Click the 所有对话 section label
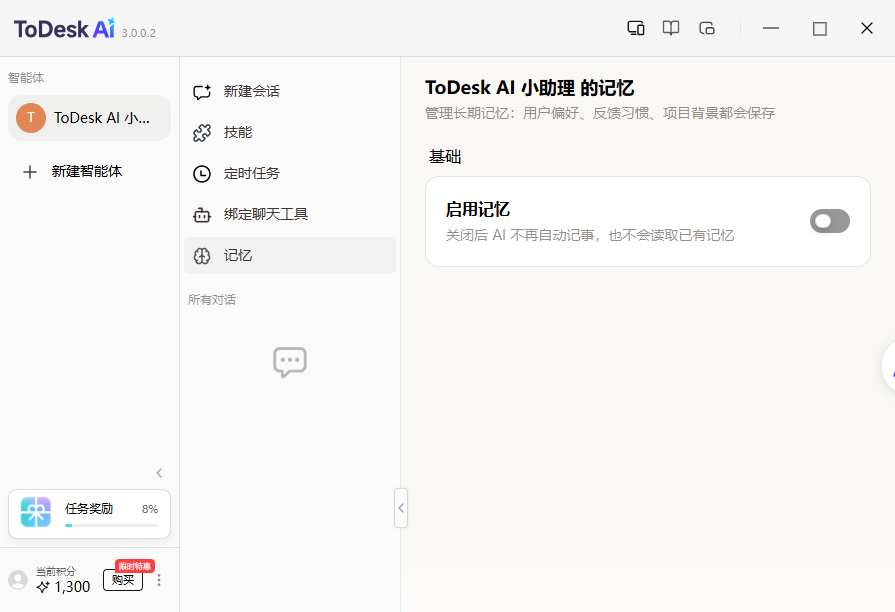 (x=212, y=300)
